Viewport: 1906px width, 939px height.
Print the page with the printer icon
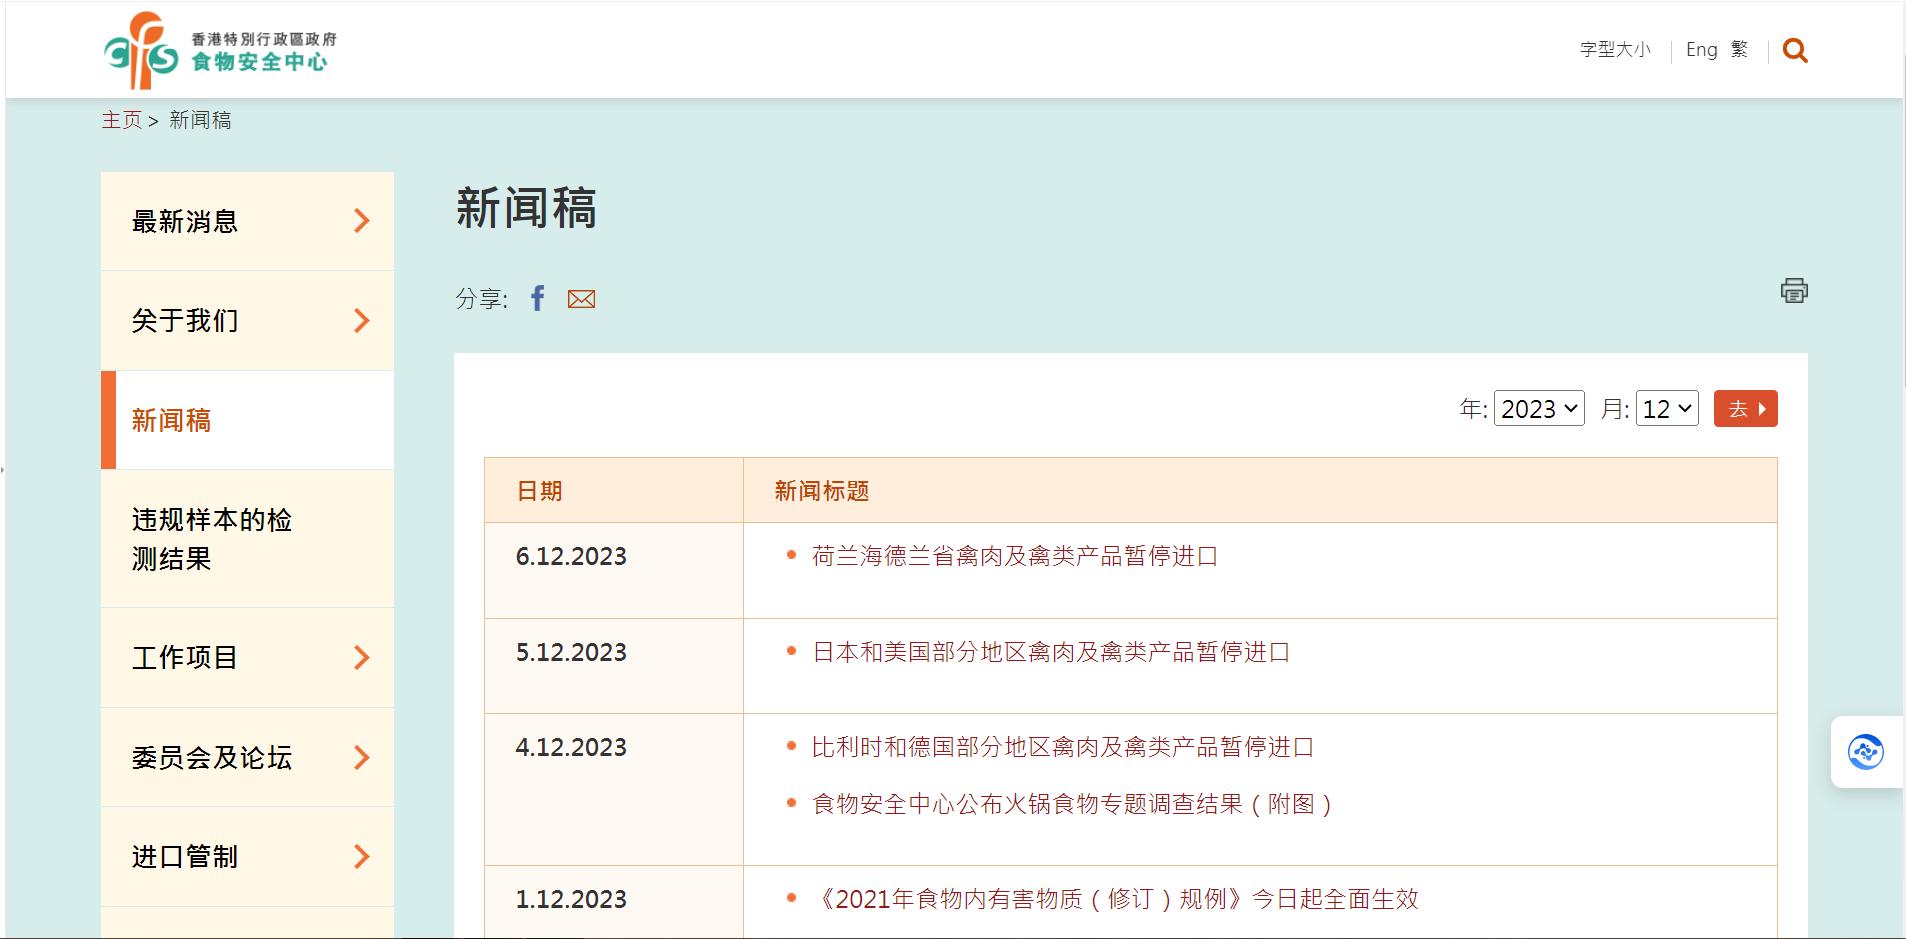pyautogui.click(x=1794, y=290)
